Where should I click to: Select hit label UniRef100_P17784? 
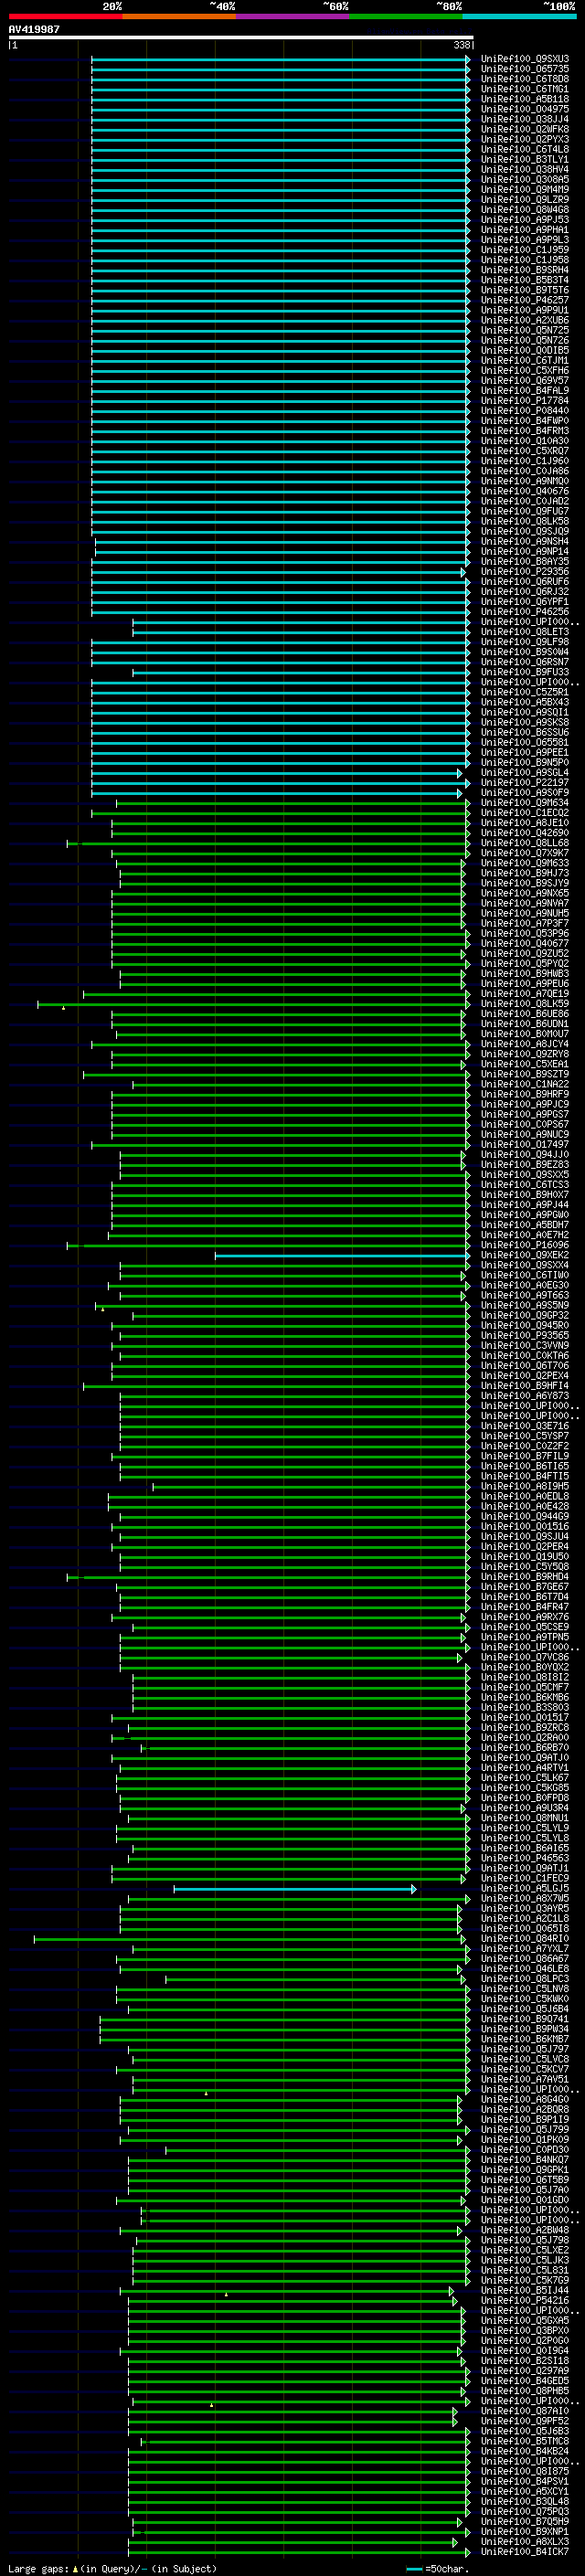525,400
